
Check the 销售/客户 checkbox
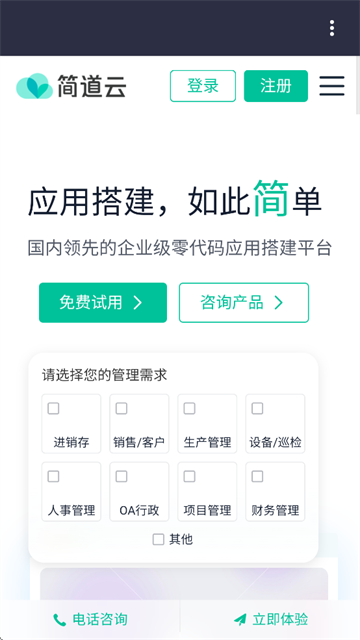[121, 408]
